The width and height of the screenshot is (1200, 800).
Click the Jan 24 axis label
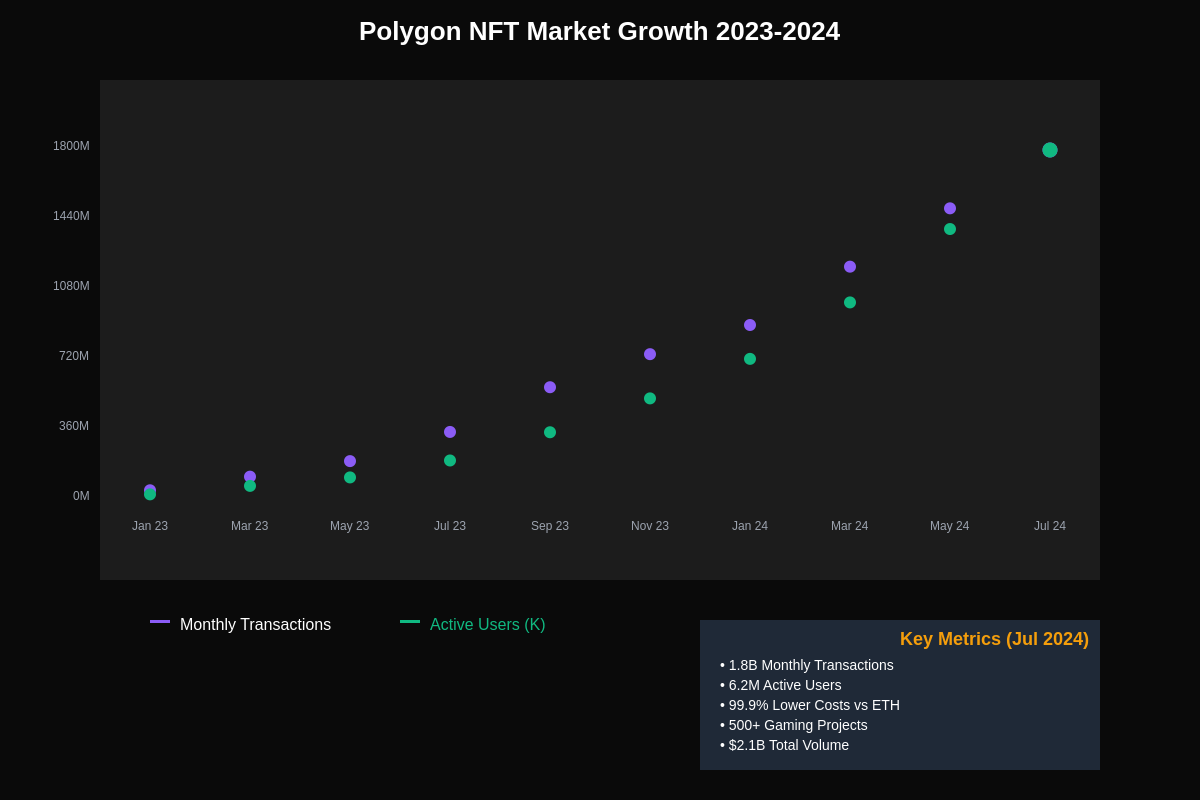pos(750,526)
